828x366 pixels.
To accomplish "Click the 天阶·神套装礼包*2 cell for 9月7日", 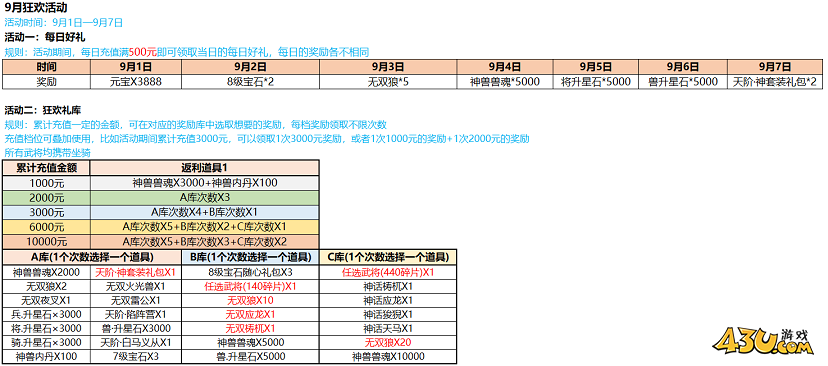I will point(775,82).
